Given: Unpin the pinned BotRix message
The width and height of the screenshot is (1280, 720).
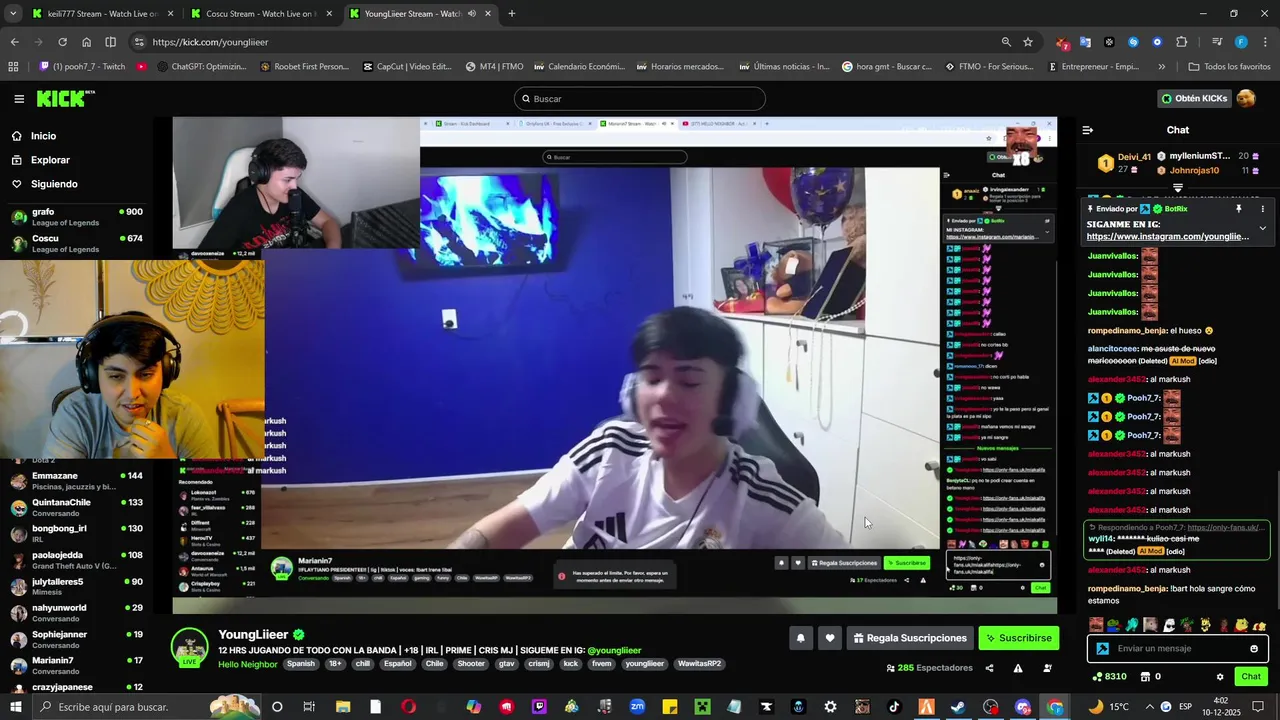Looking at the screenshot, I should [x=1238, y=209].
